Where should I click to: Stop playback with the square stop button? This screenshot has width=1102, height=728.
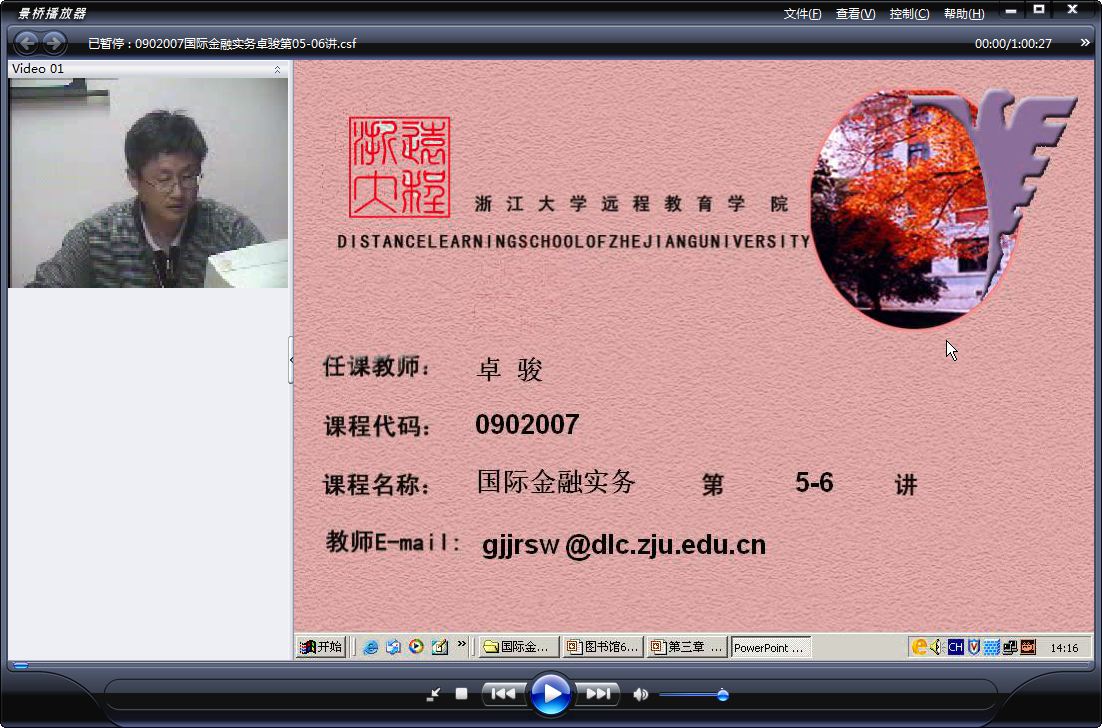tap(461, 694)
